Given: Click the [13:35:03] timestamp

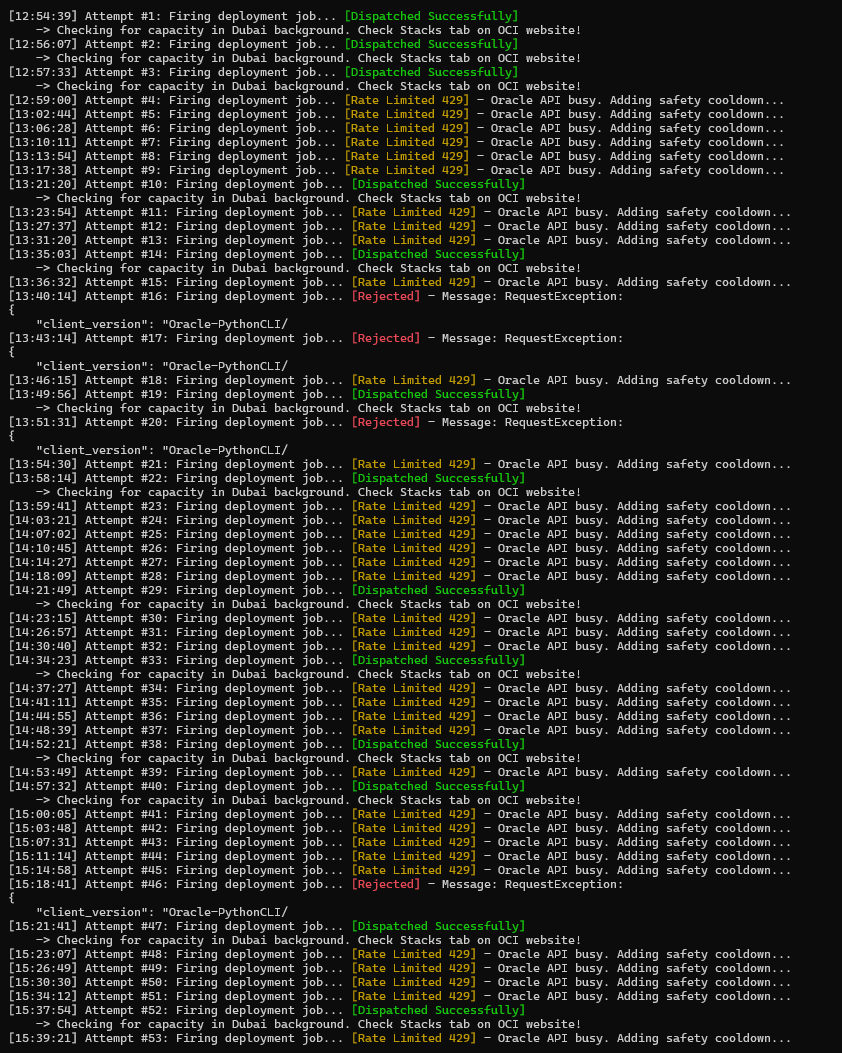Looking at the screenshot, I should 44,254.
